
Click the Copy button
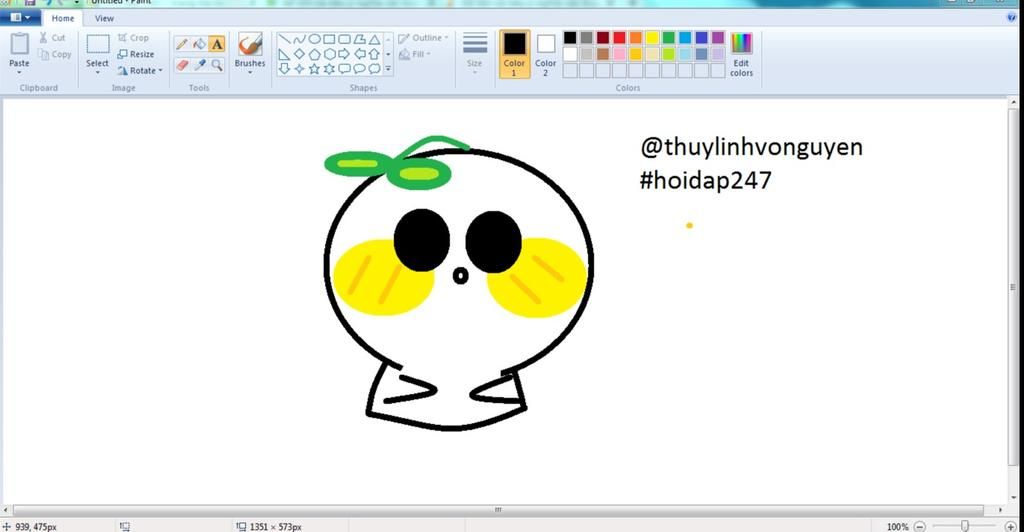pos(55,54)
